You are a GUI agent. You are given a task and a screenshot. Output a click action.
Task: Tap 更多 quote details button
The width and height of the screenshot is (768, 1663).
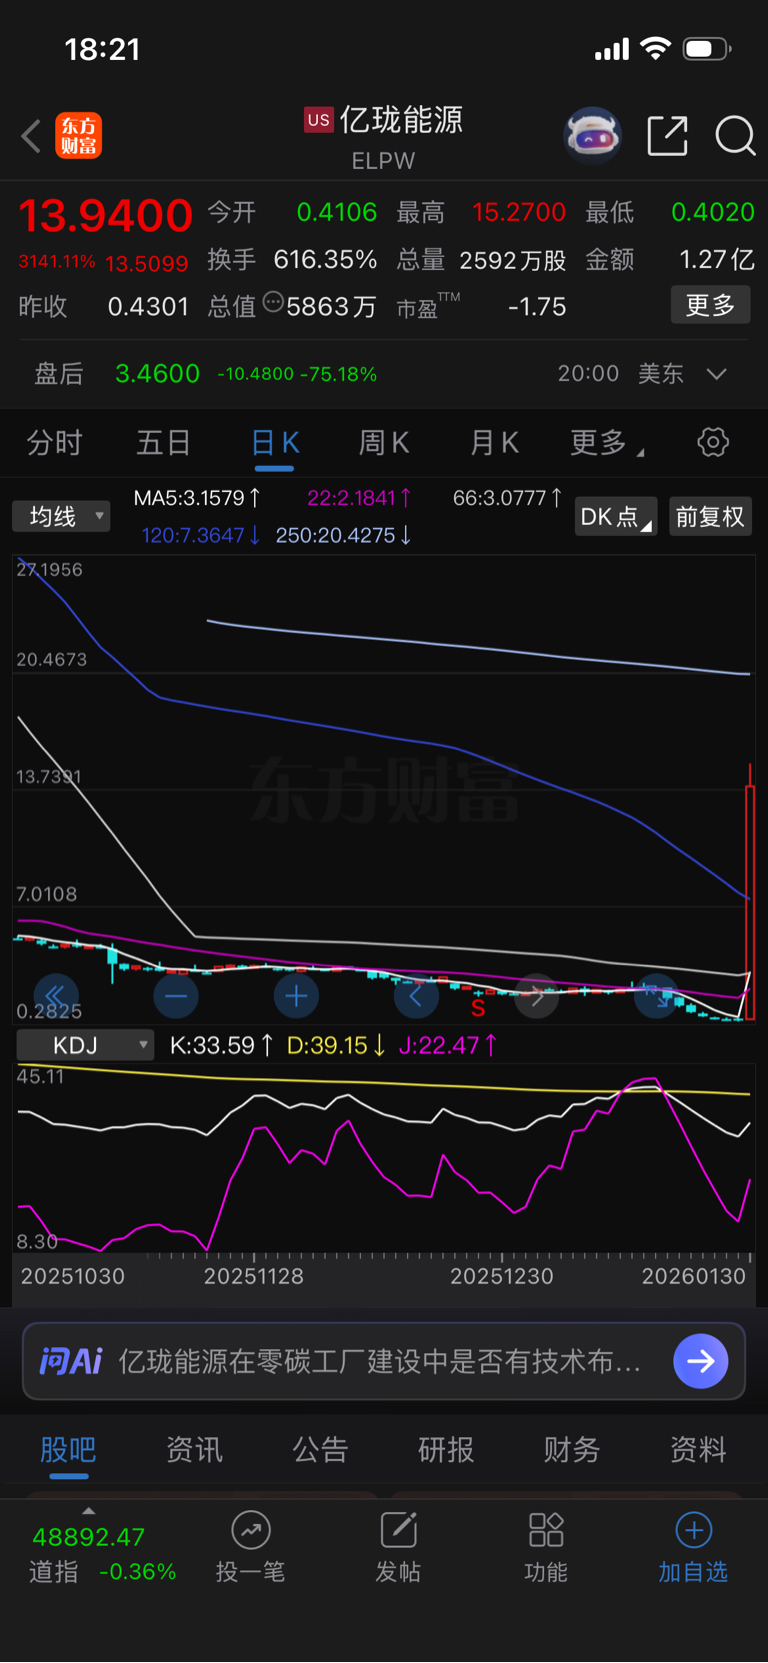tap(710, 305)
